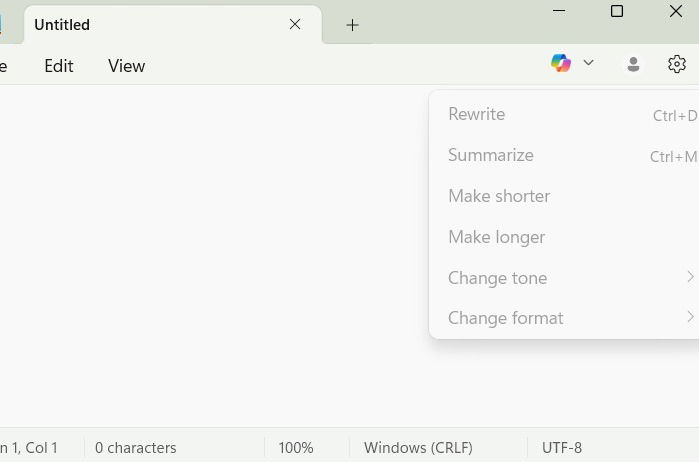Maximize the Notepad window
699x462 pixels.
(617, 11)
